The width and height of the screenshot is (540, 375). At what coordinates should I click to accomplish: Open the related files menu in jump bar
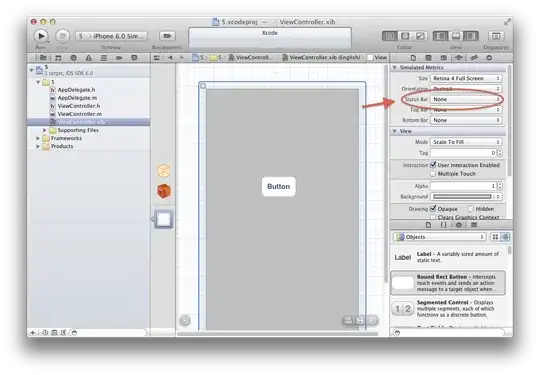157,58
